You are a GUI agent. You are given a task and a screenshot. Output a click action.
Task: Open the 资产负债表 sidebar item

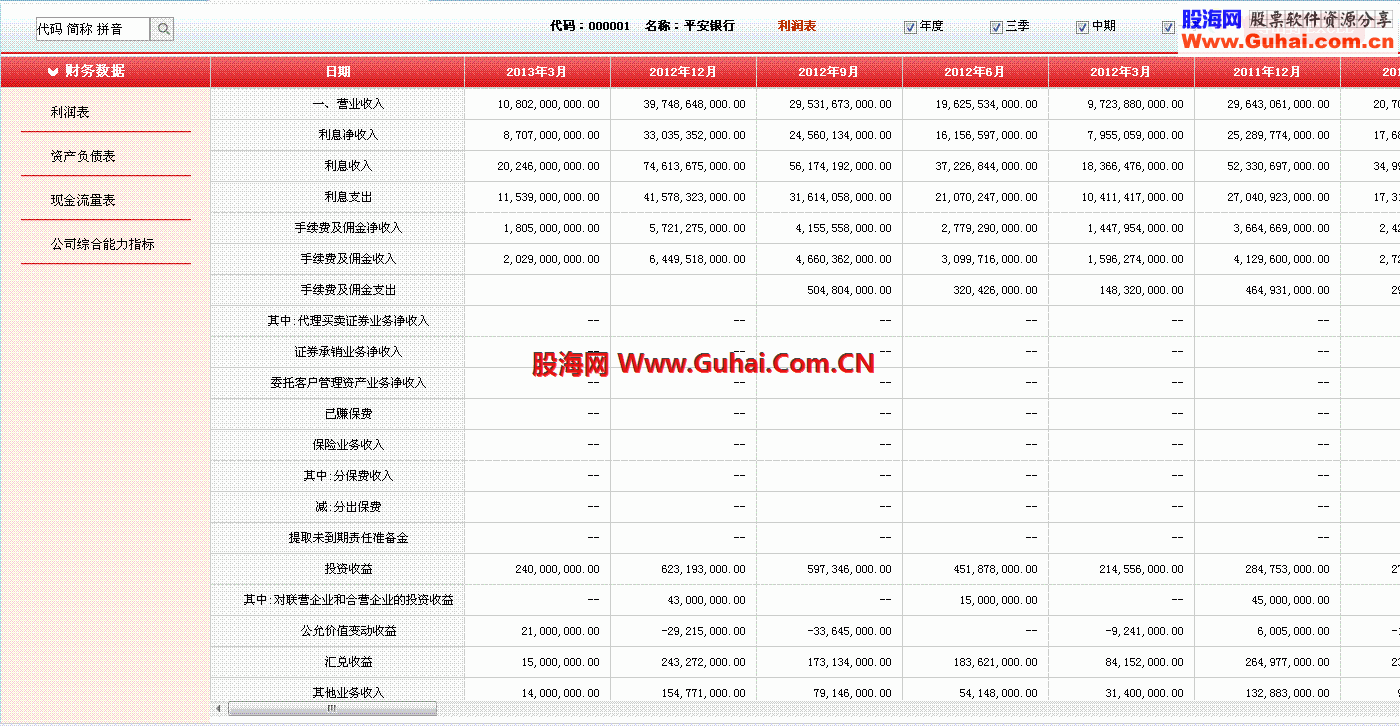point(83,156)
